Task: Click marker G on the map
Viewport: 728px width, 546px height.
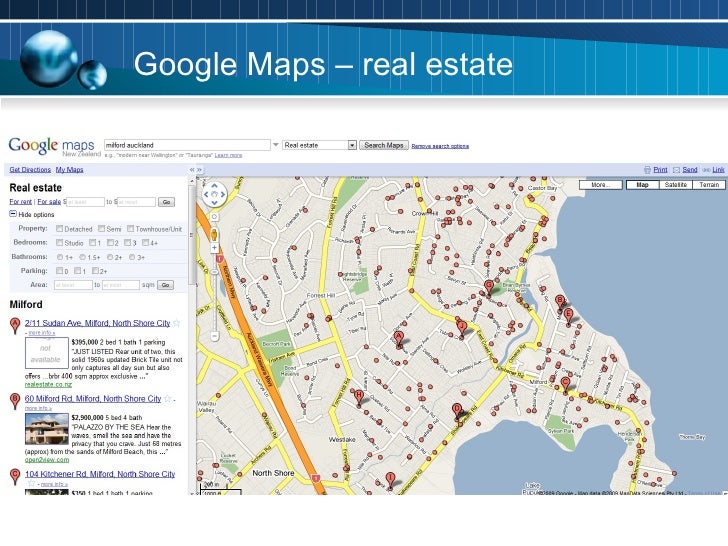Action: point(488,286)
